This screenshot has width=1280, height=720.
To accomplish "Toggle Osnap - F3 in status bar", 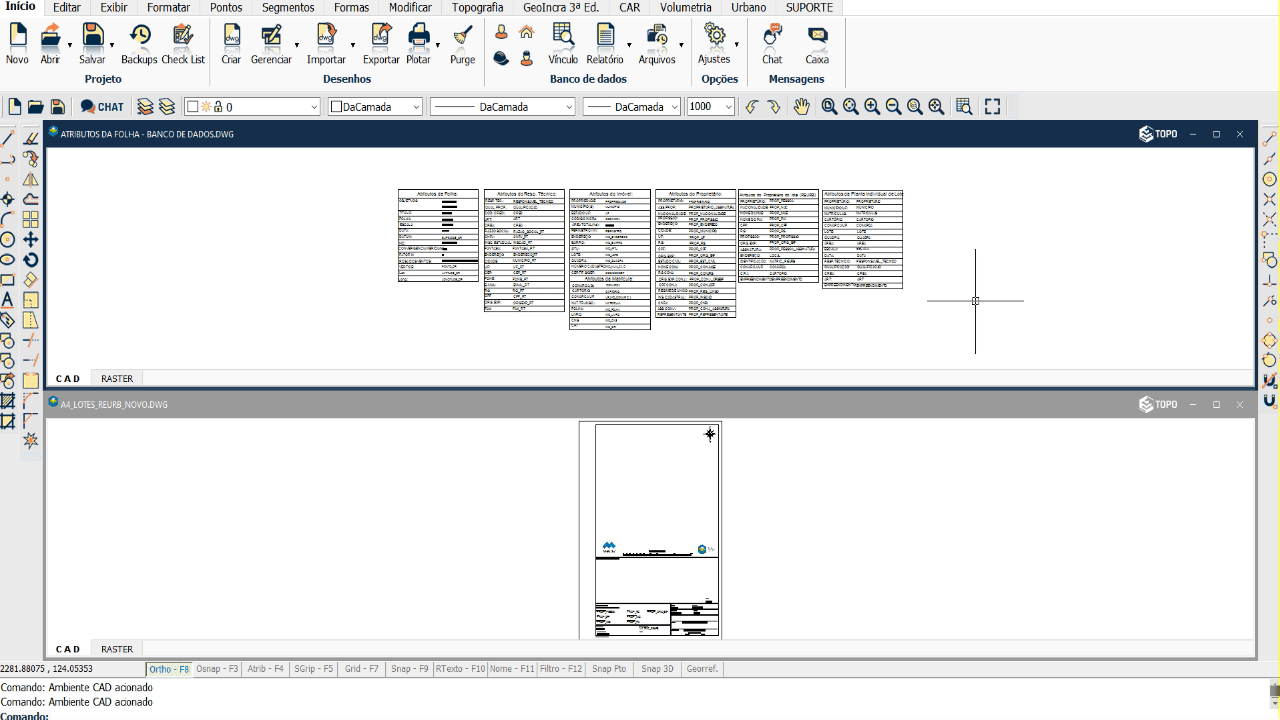I will [217, 669].
